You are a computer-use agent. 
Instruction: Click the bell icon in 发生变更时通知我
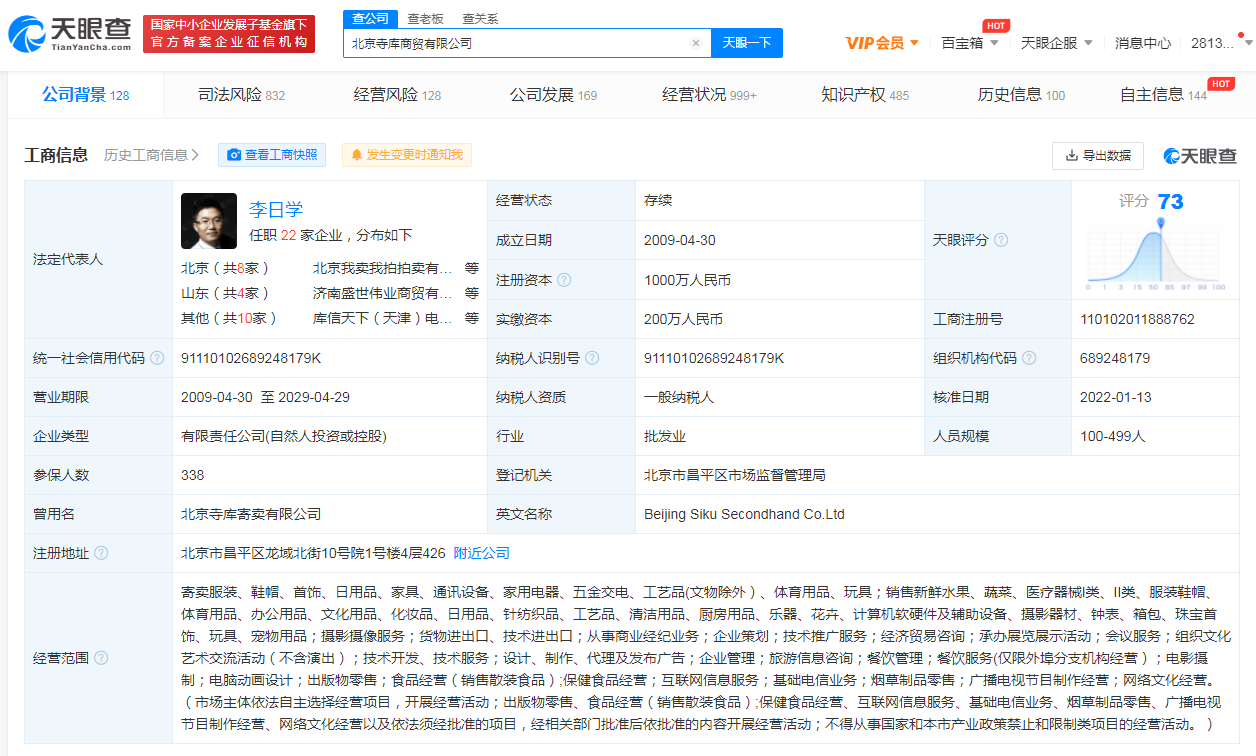pyautogui.click(x=356, y=155)
